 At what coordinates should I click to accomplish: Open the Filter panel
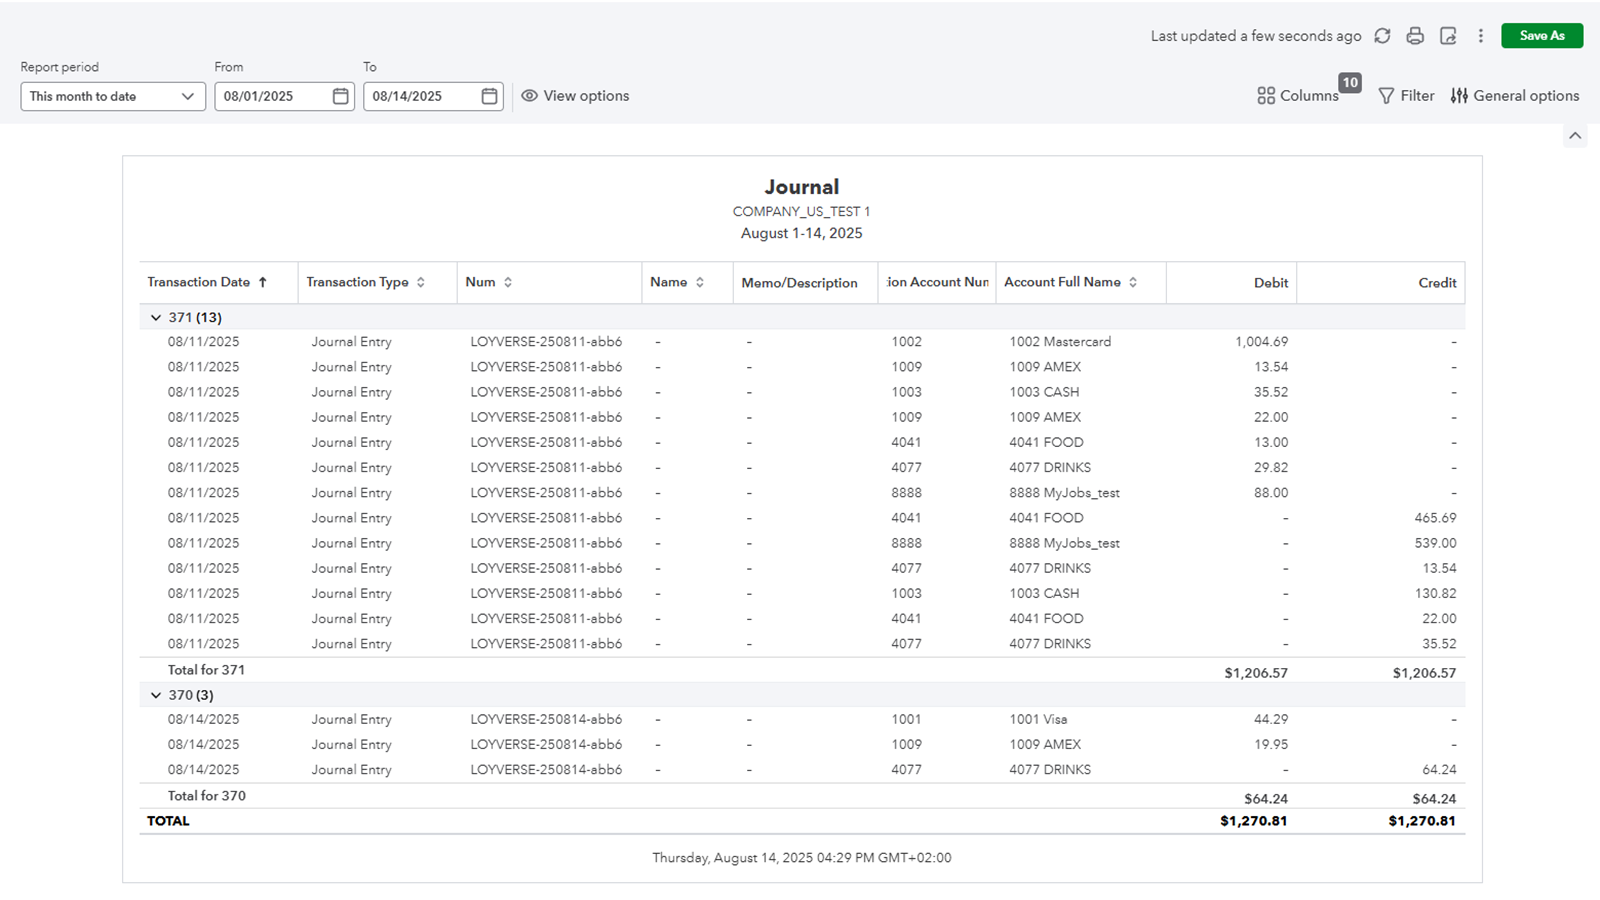pyautogui.click(x=1406, y=96)
